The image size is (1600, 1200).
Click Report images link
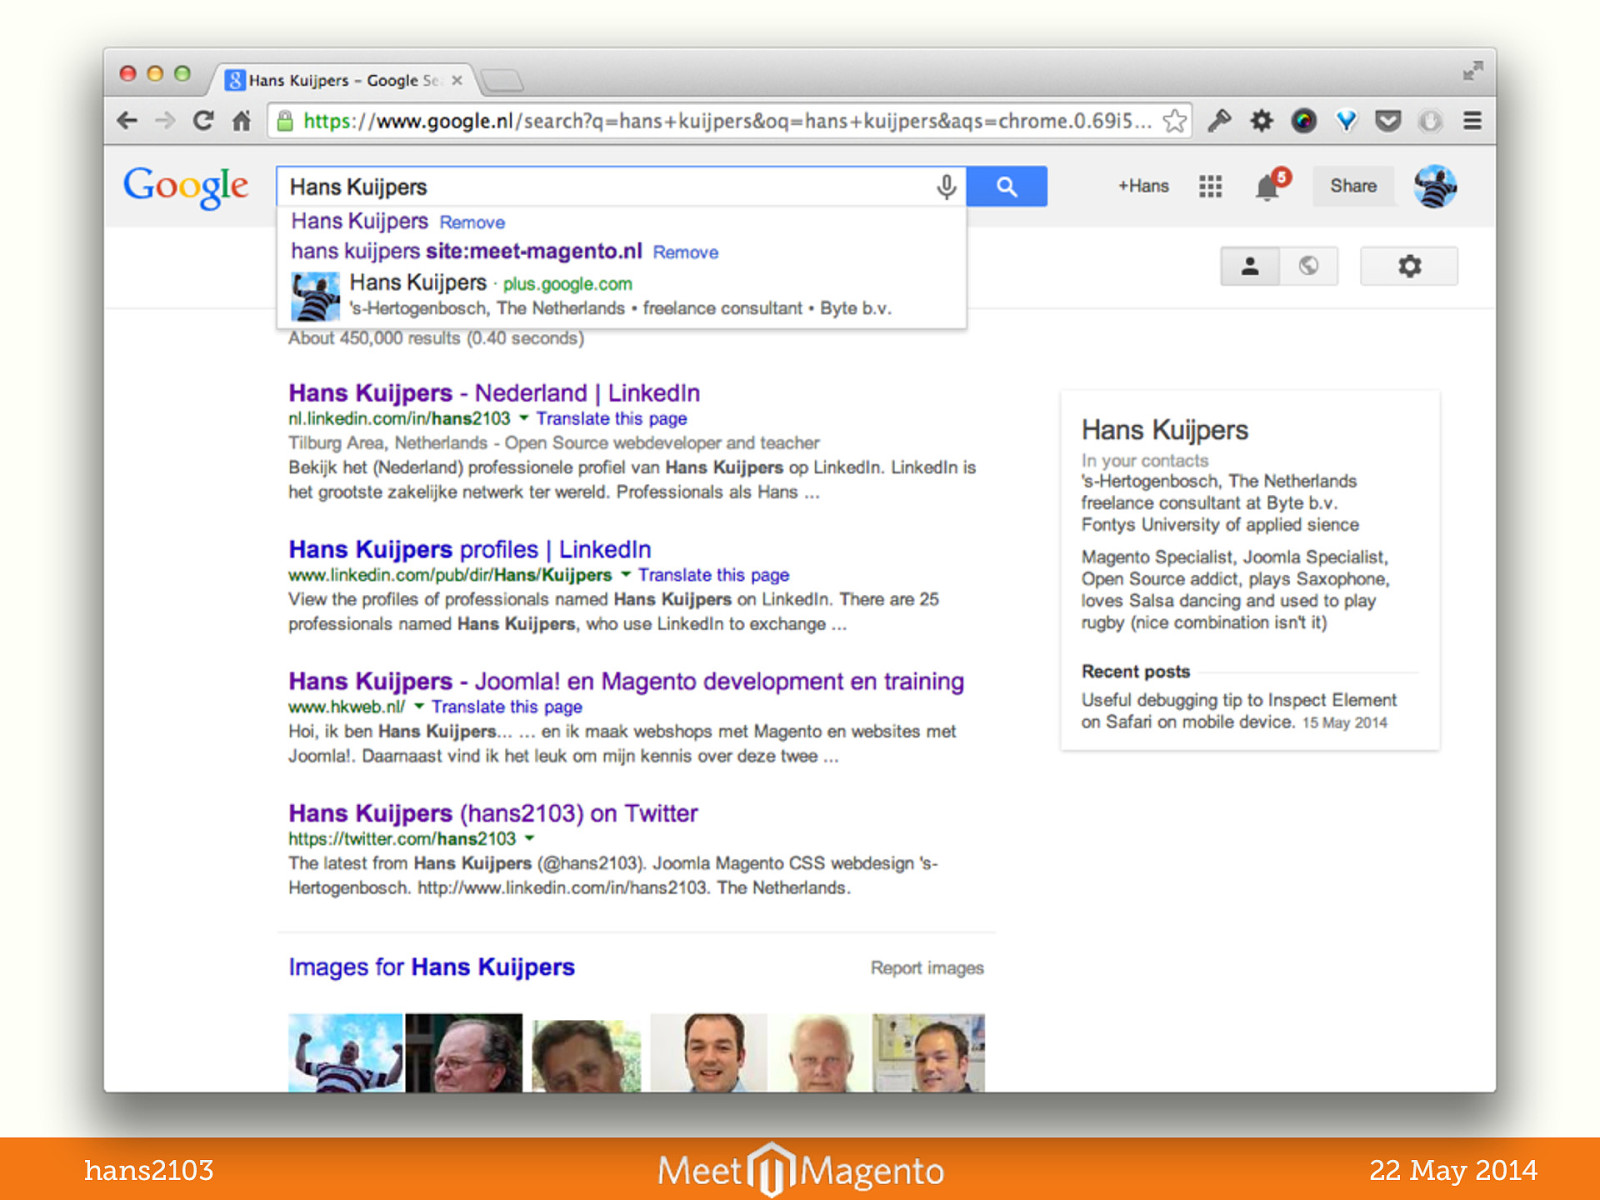927,968
